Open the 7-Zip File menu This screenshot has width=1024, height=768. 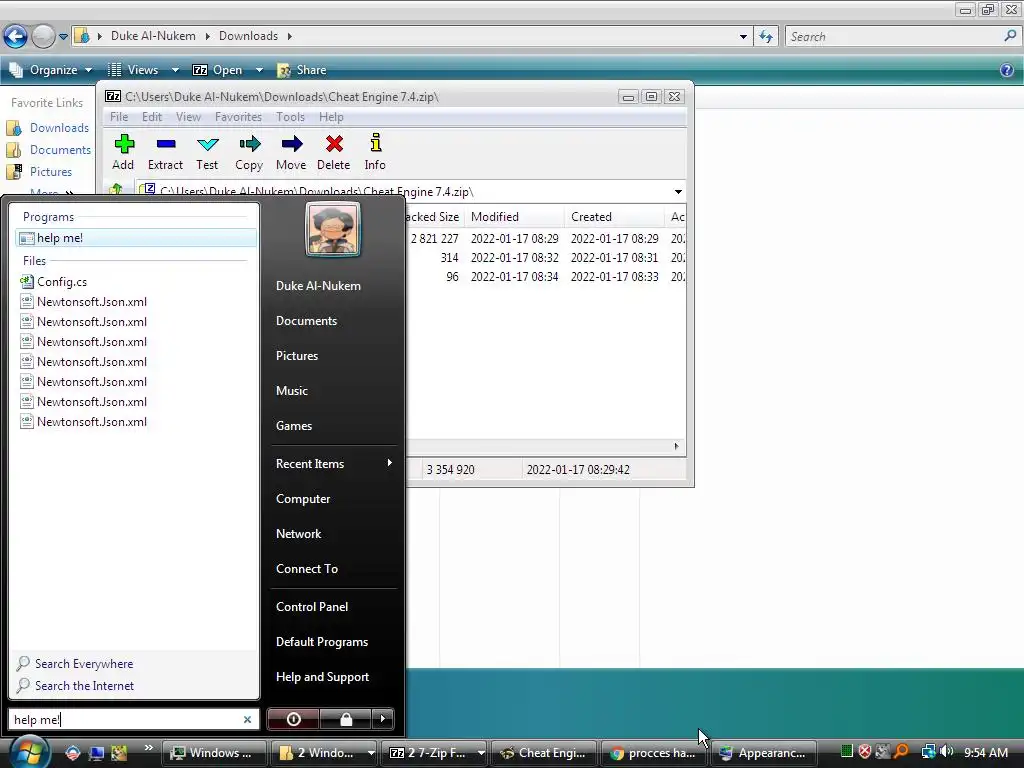point(119,117)
